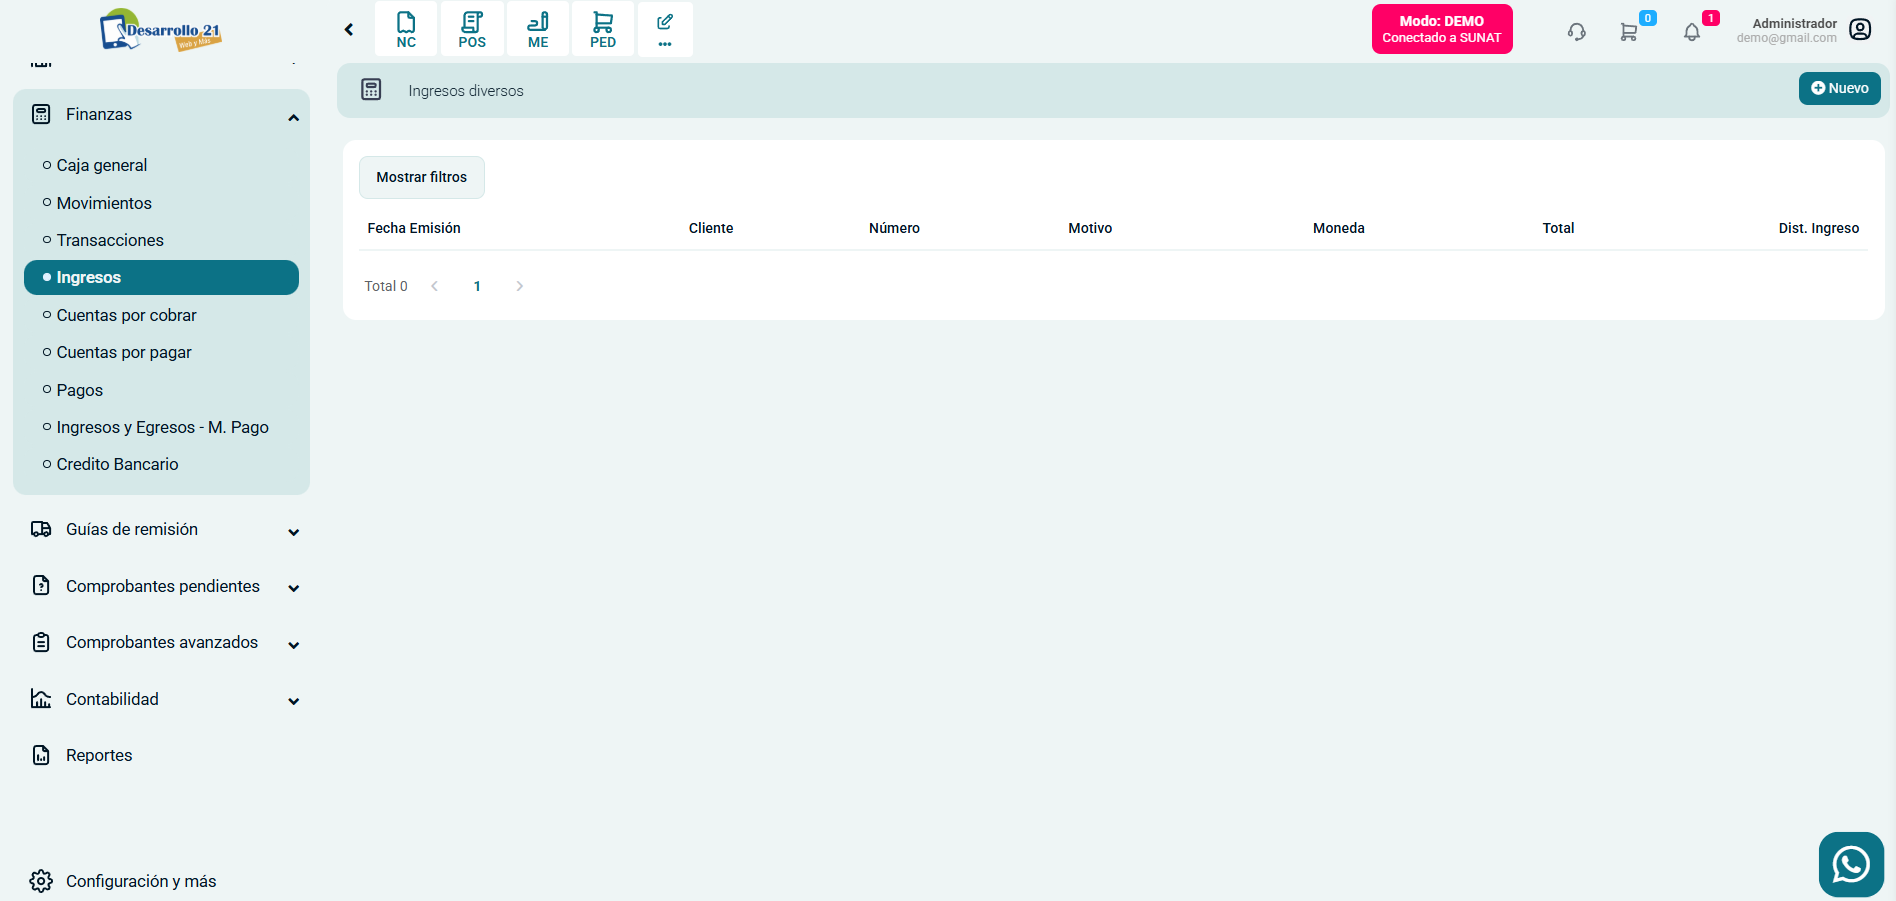Open the WhatsApp chat button
The image size is (1896, 901).
click(1850, 864)
